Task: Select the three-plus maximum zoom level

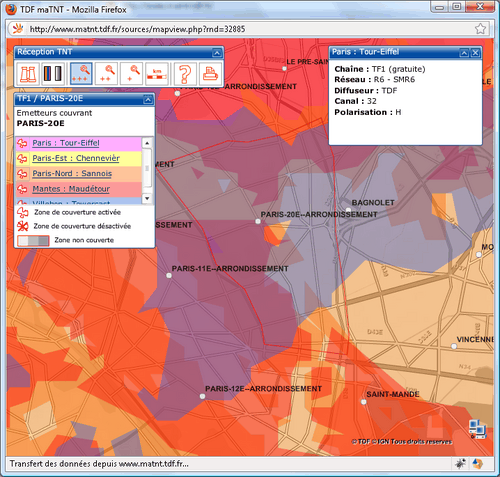Action: (81, 73)
